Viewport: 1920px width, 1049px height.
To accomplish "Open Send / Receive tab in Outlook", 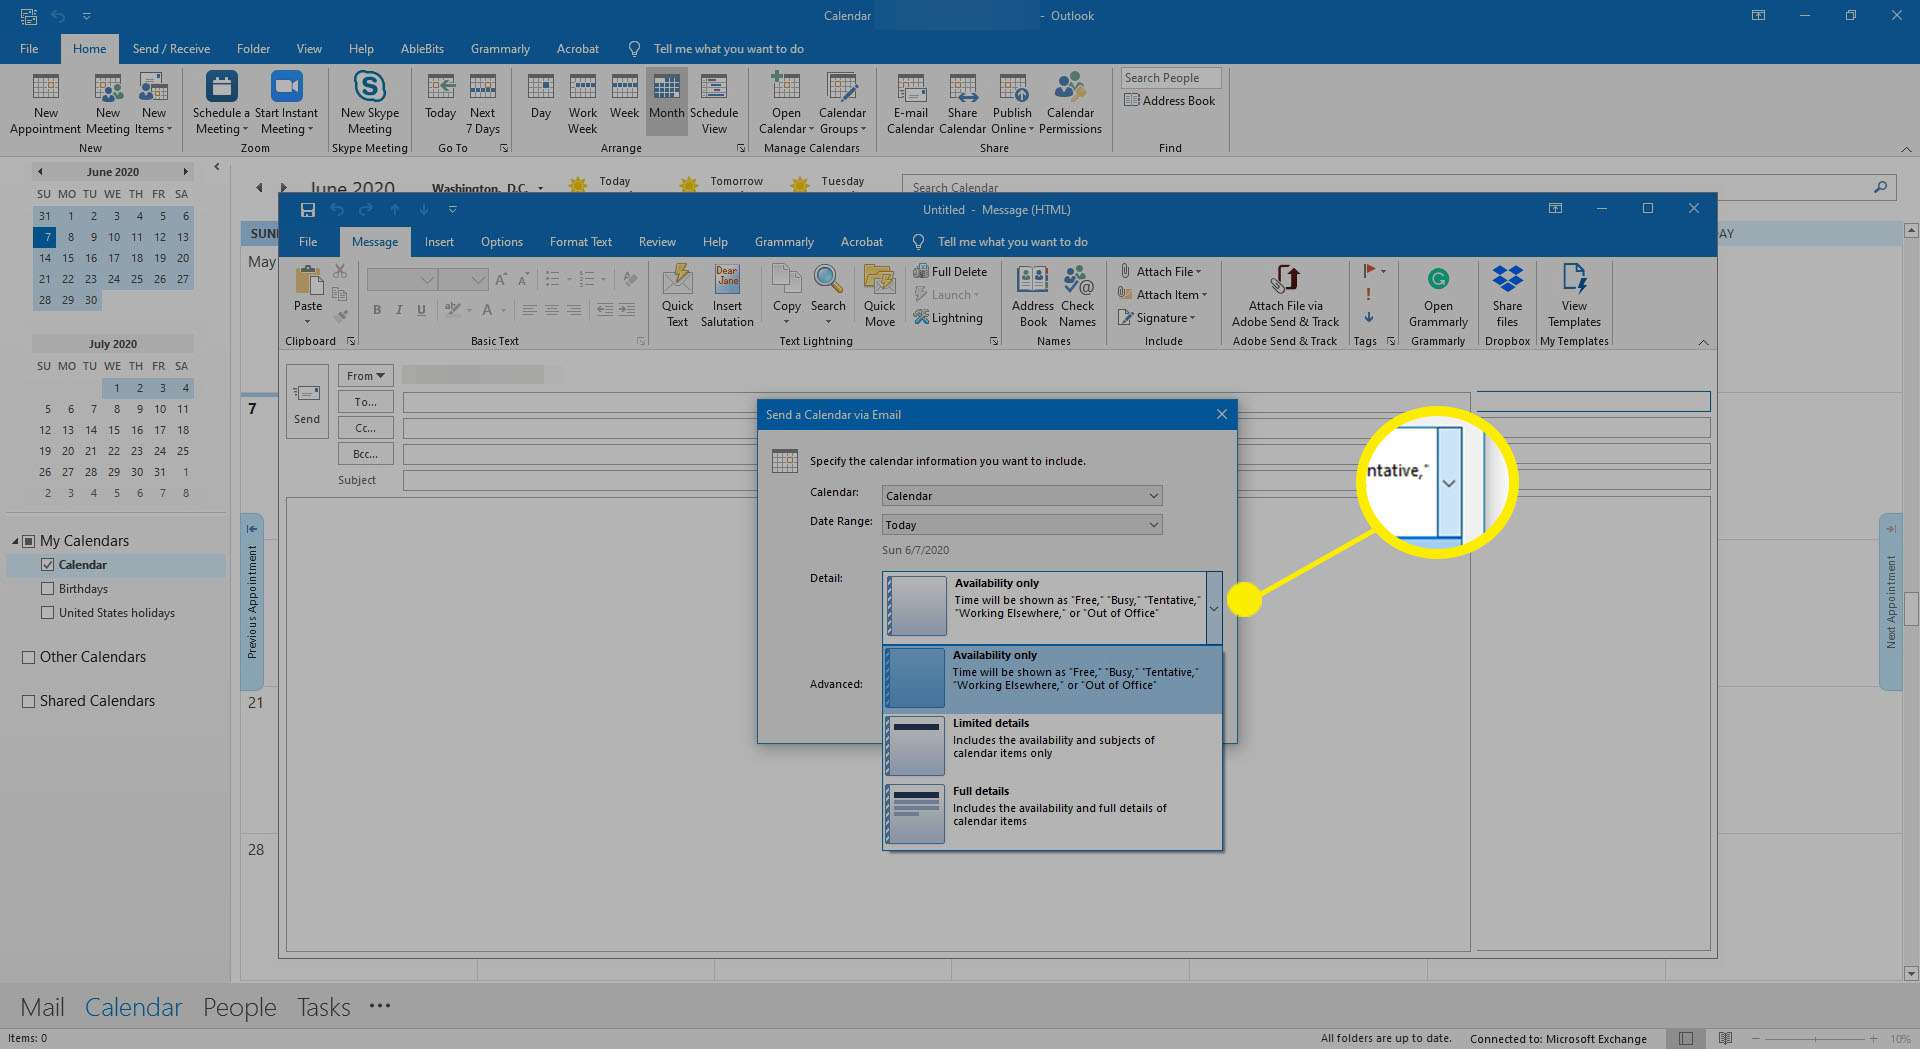I will tap(171, 49).
